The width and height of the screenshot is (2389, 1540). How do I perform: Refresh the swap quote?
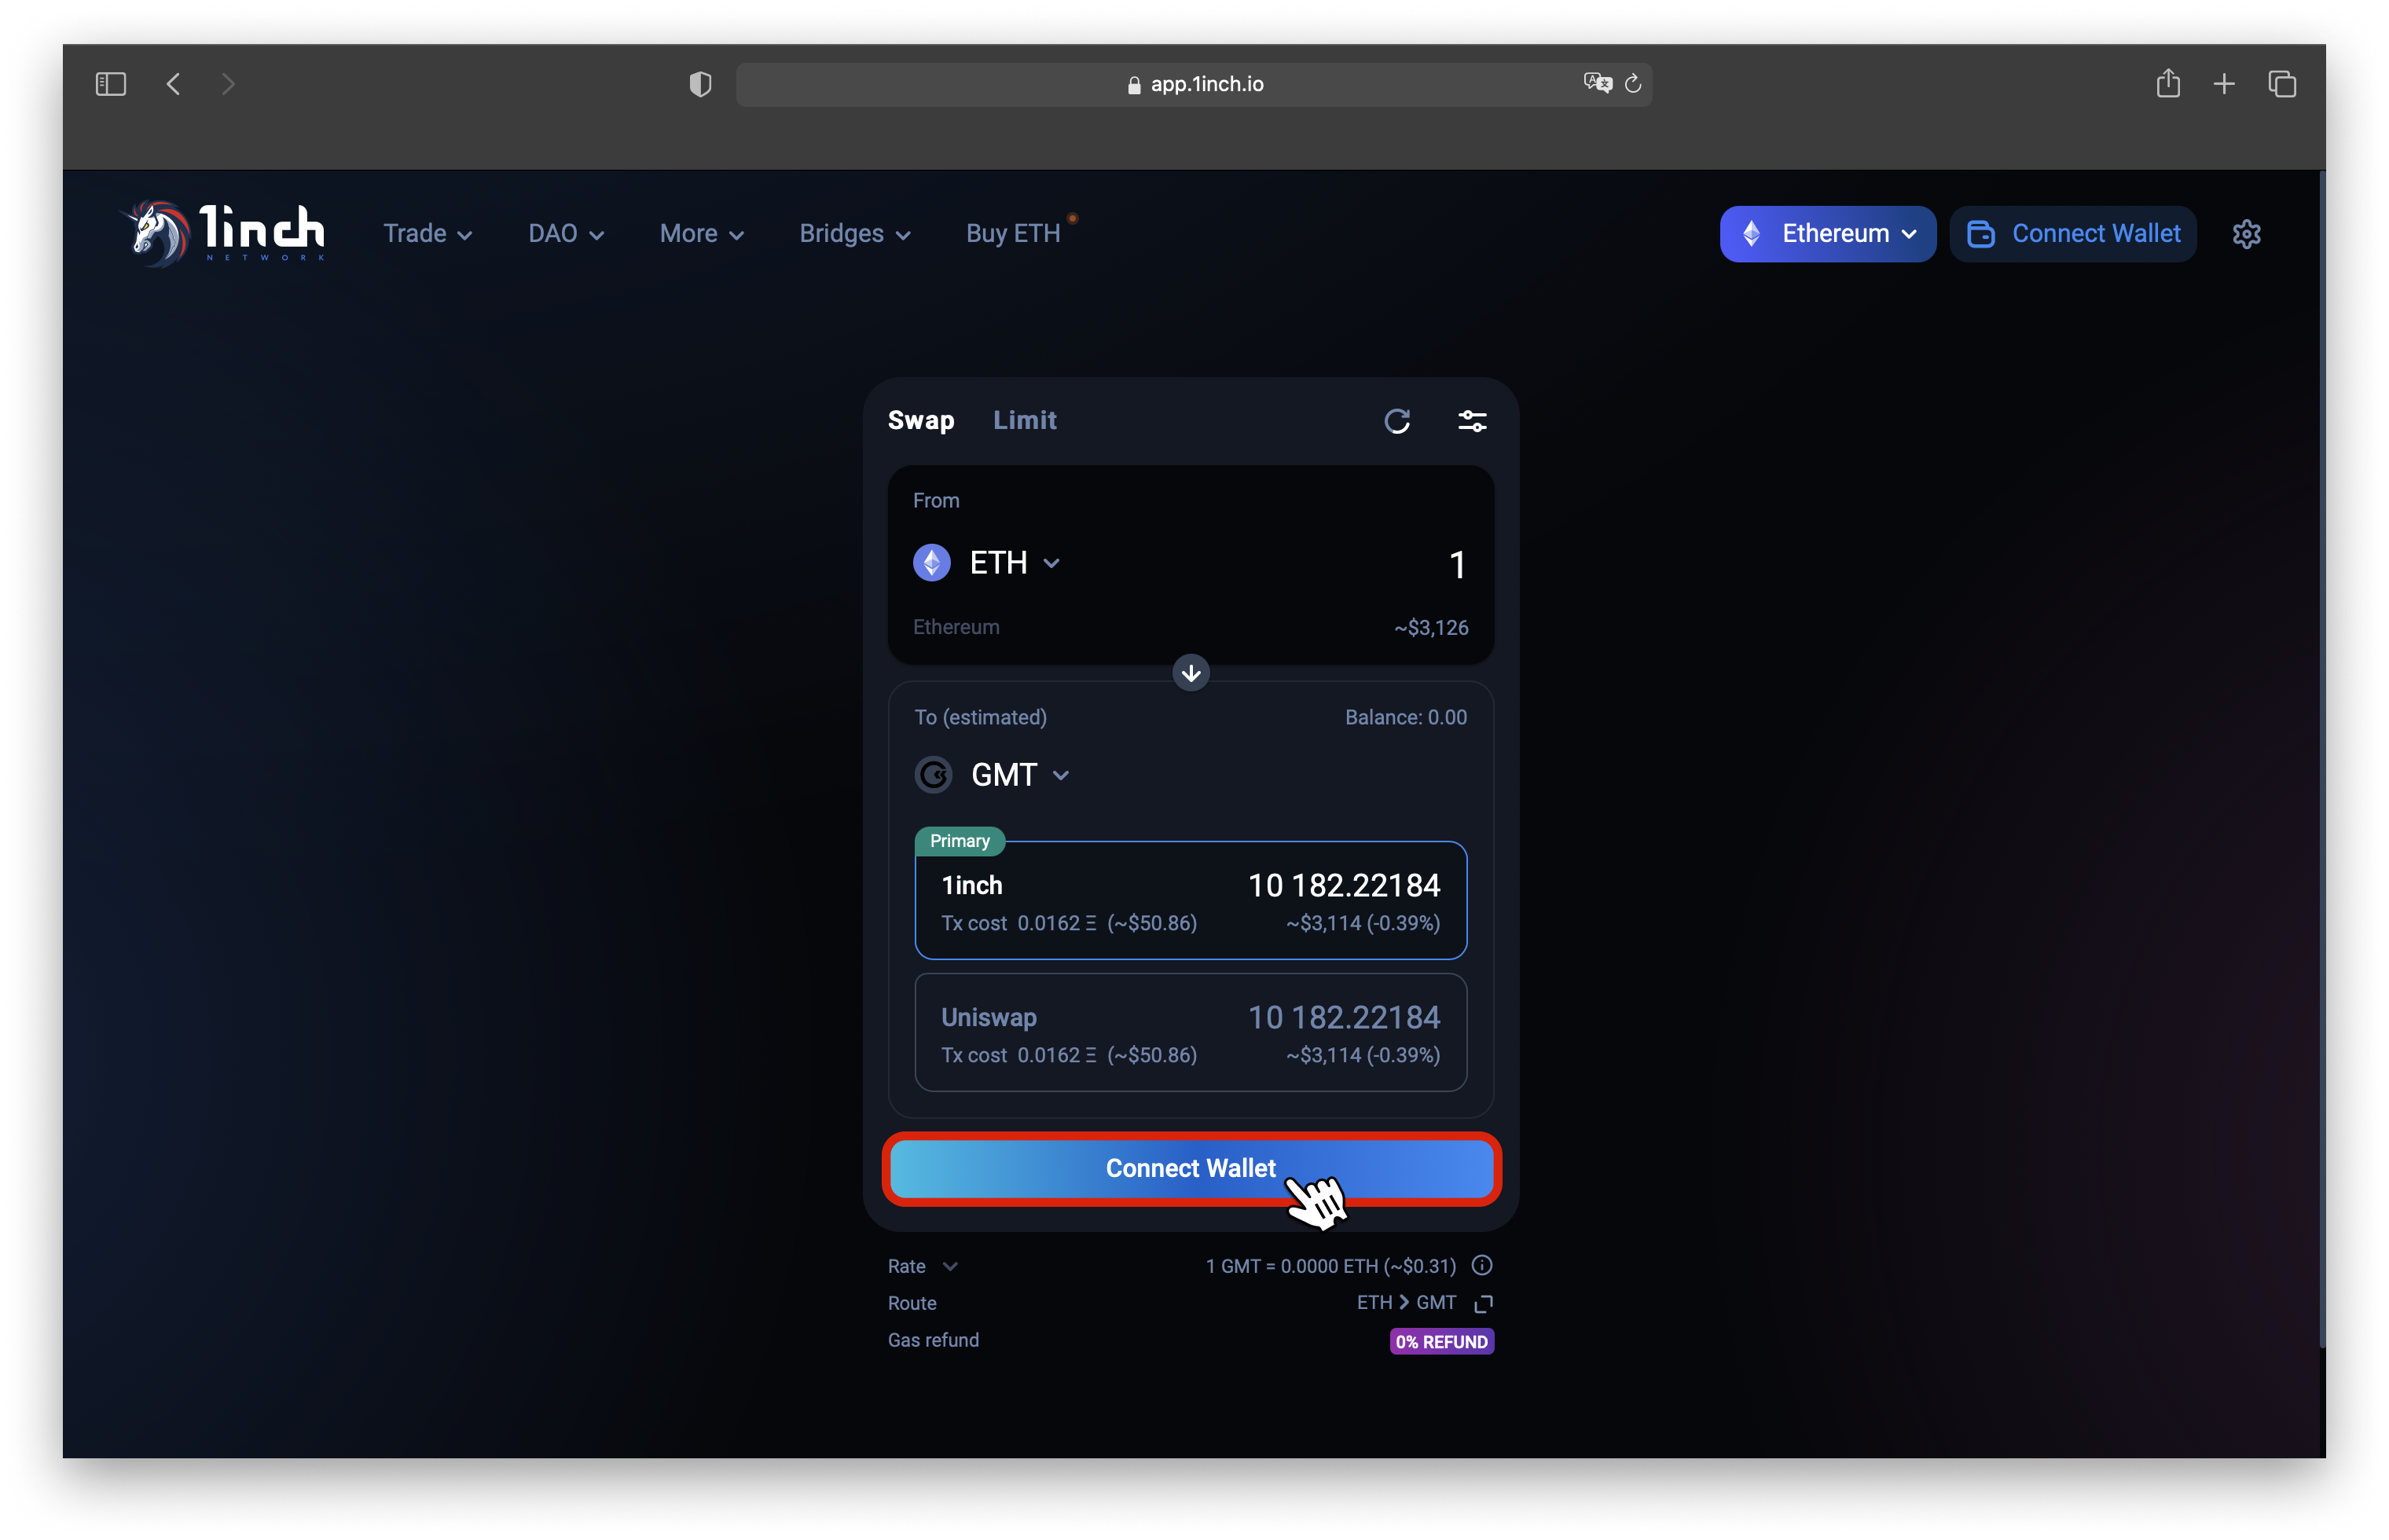click(x=1397, y=421)
